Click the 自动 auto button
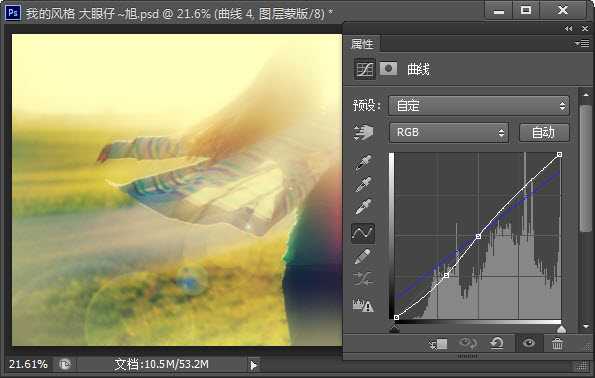The image size is (595, 378). coord(543,132)
